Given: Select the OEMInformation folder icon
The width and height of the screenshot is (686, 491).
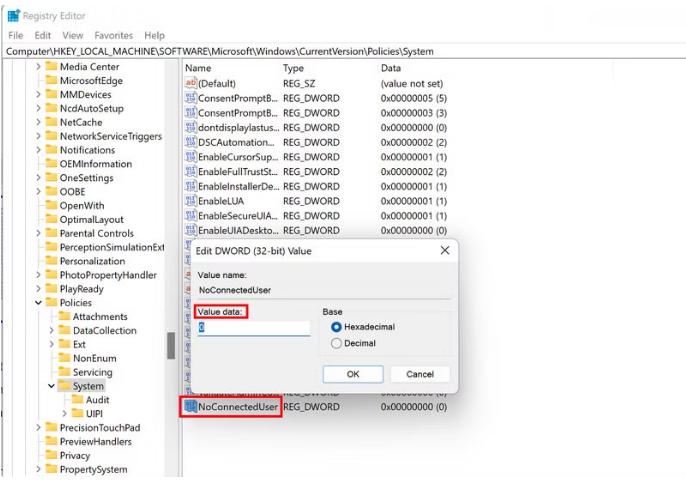Looking at the screenshot, I should tap(52, 163).
